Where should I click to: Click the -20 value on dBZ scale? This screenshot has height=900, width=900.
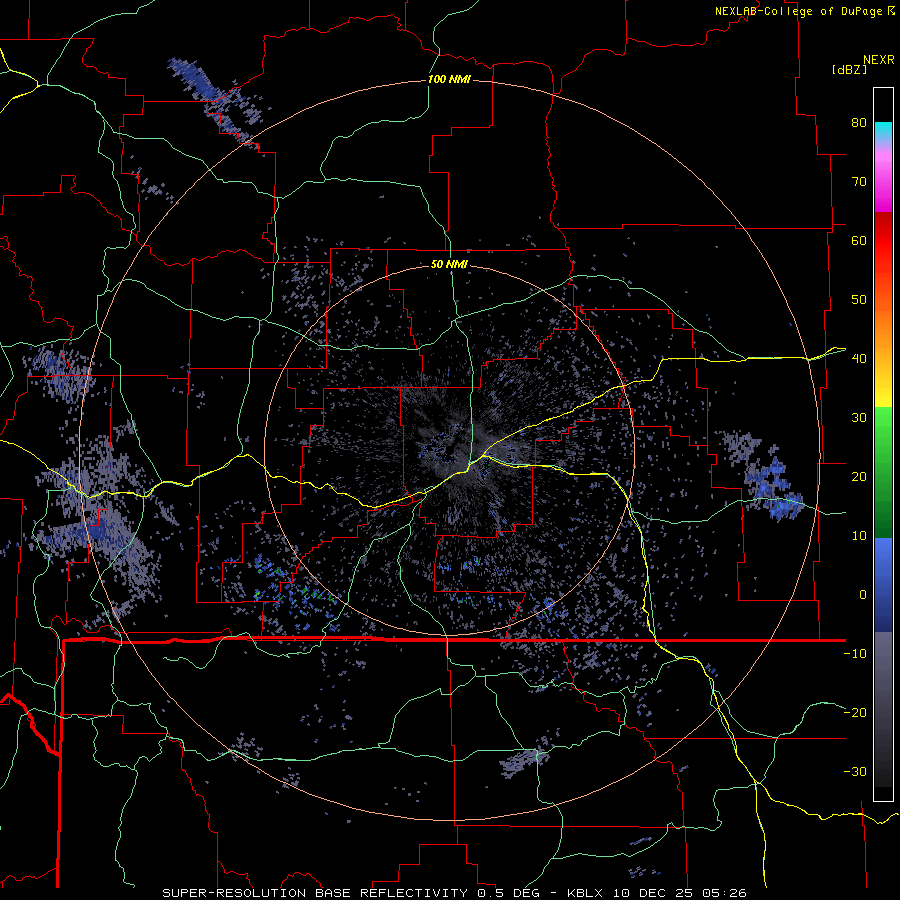855,713
